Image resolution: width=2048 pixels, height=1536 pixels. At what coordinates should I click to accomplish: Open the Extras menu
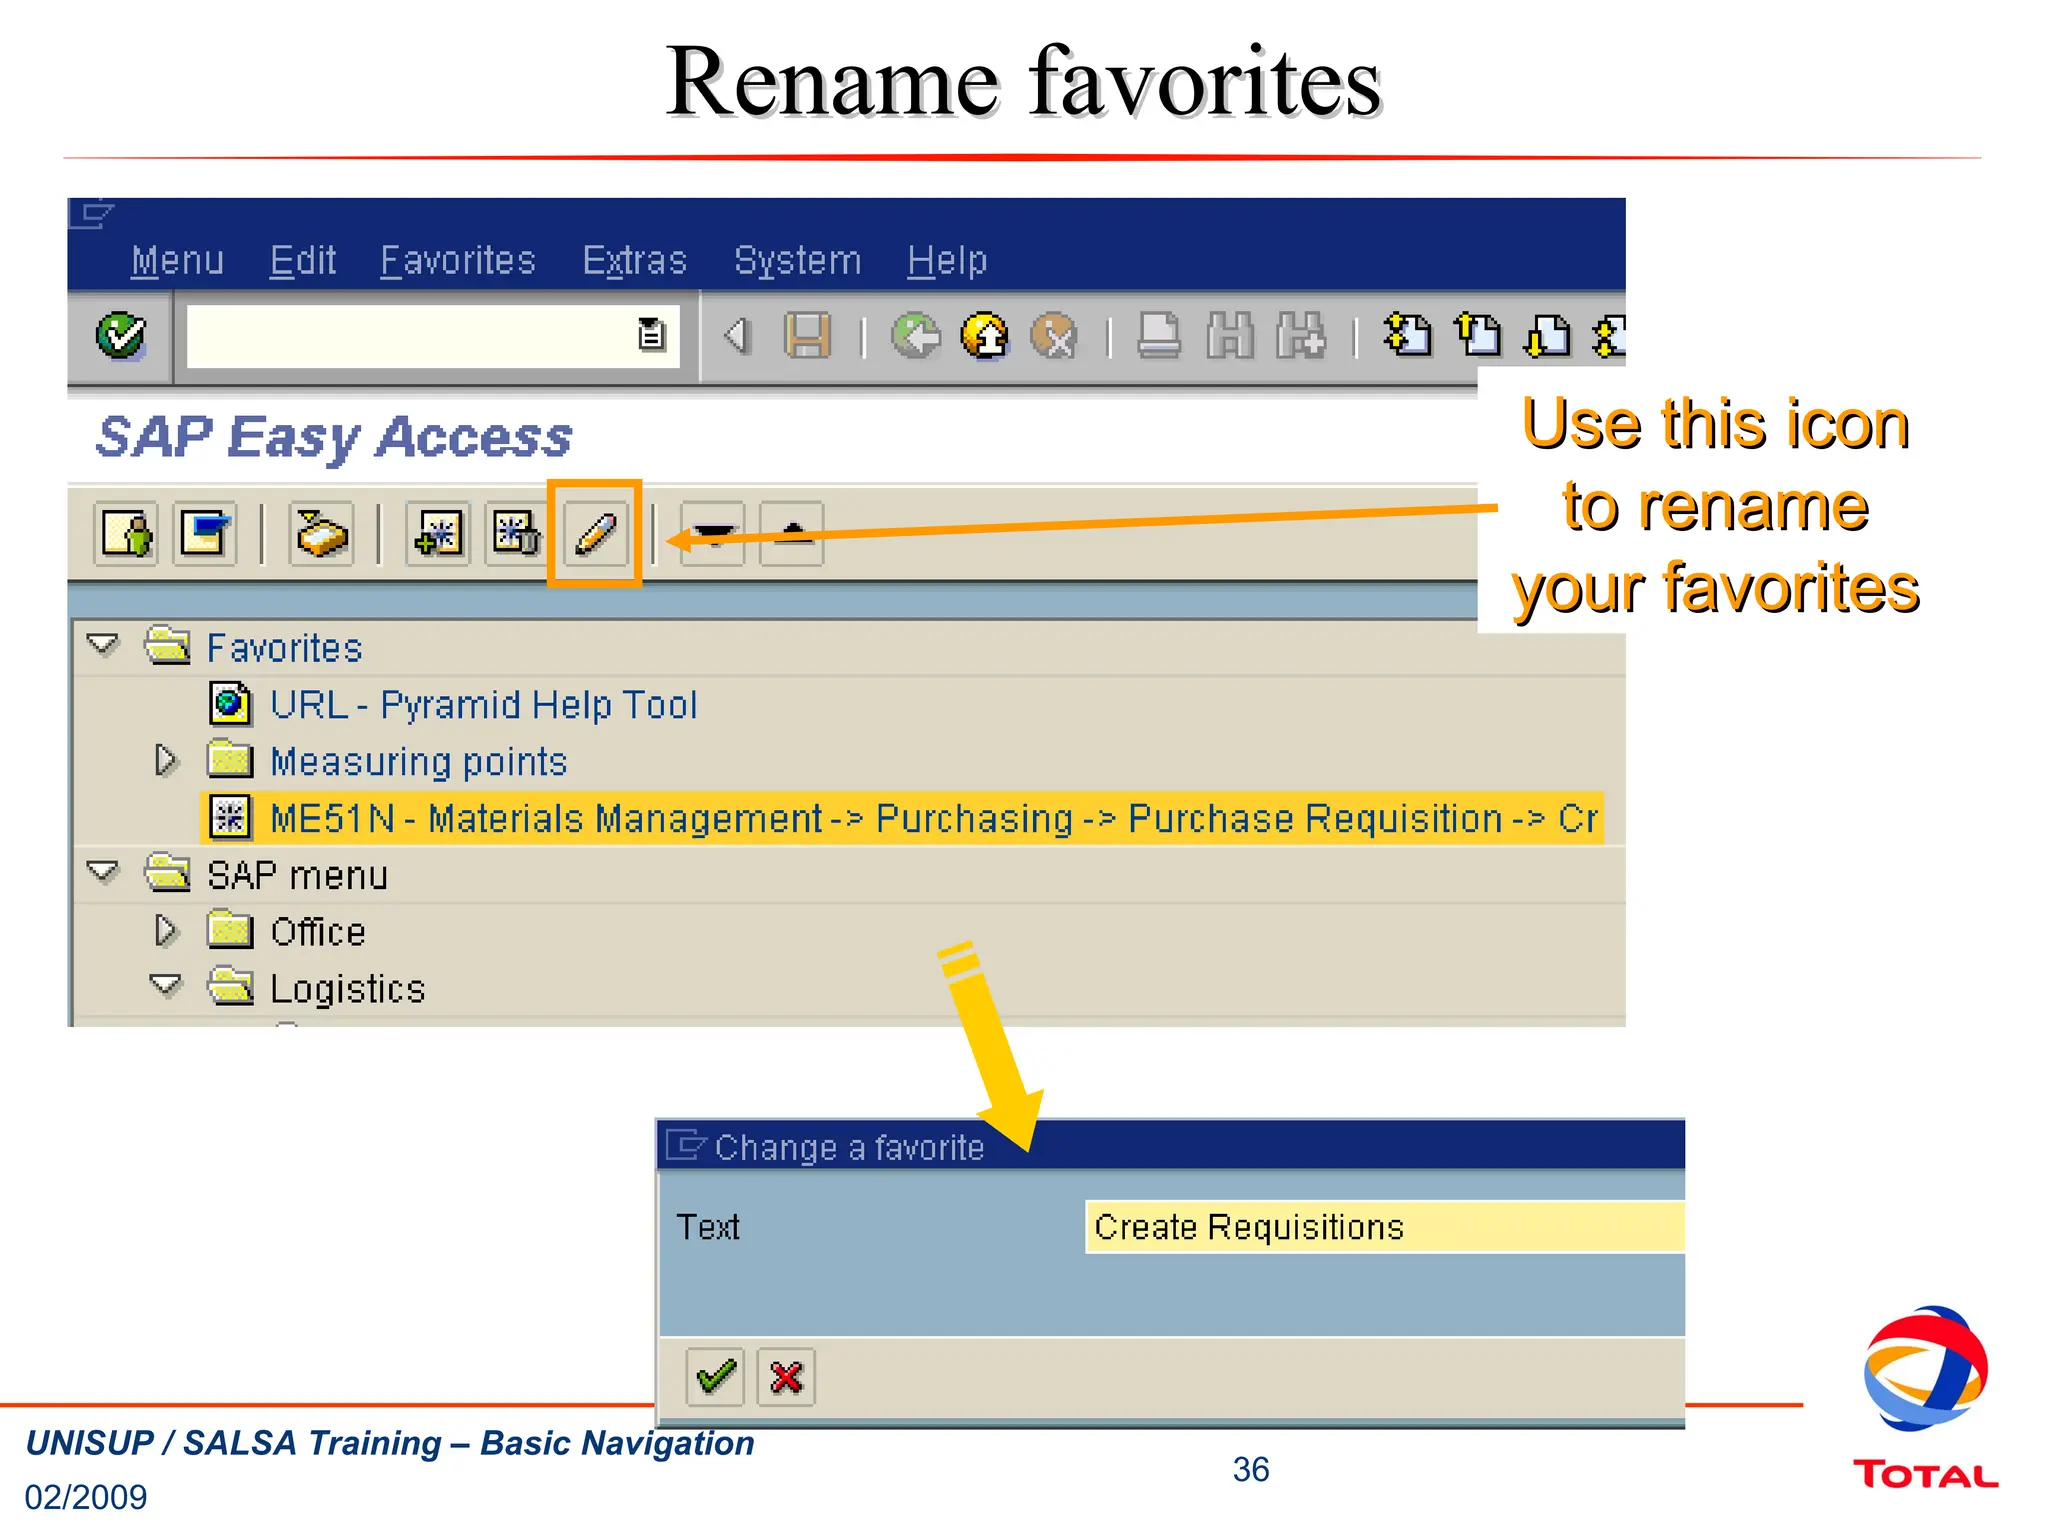click(x=635, y=261)
